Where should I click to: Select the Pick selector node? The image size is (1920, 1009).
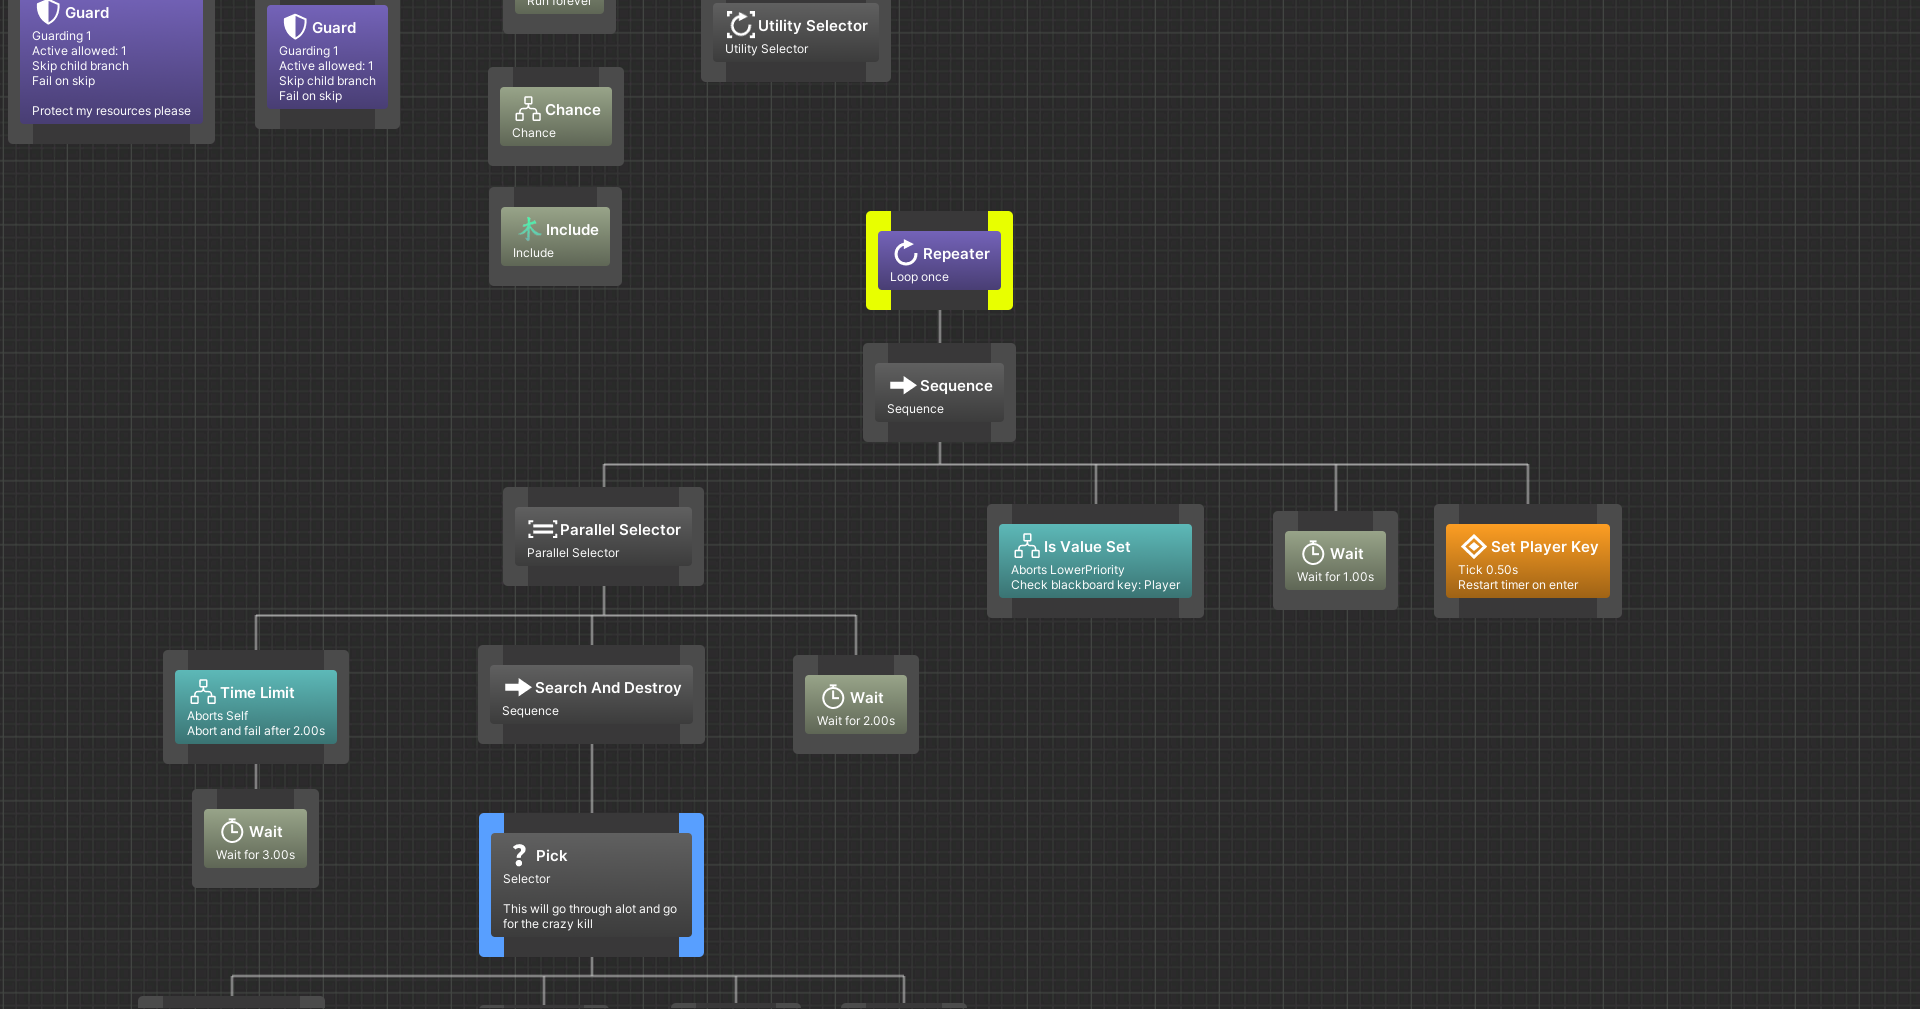(592, 885)
